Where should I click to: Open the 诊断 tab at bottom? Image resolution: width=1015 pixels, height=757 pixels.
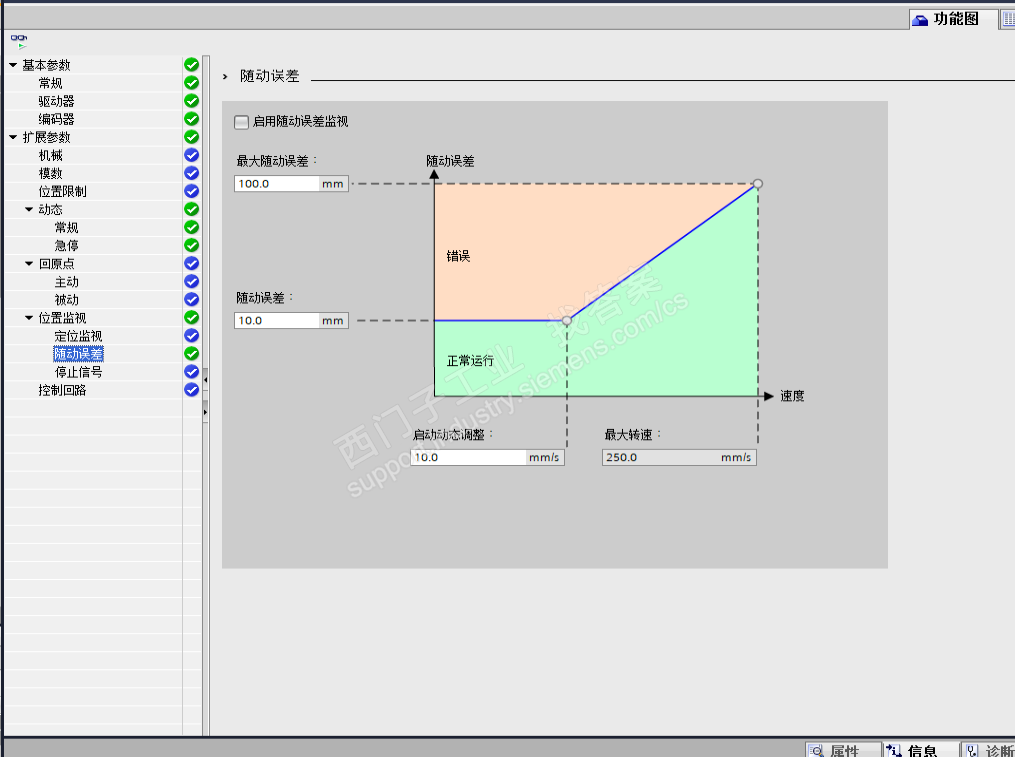[x=990, y=750]
